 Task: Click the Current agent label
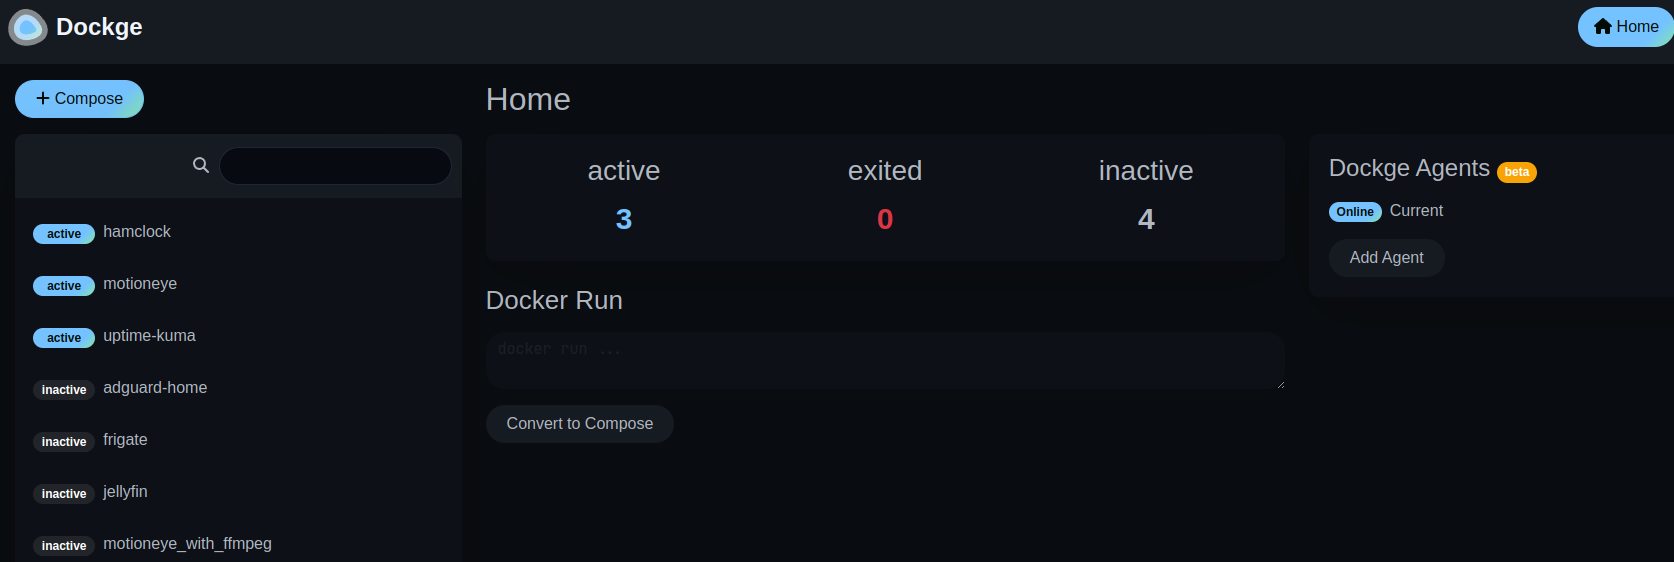tap(1416, 211)
